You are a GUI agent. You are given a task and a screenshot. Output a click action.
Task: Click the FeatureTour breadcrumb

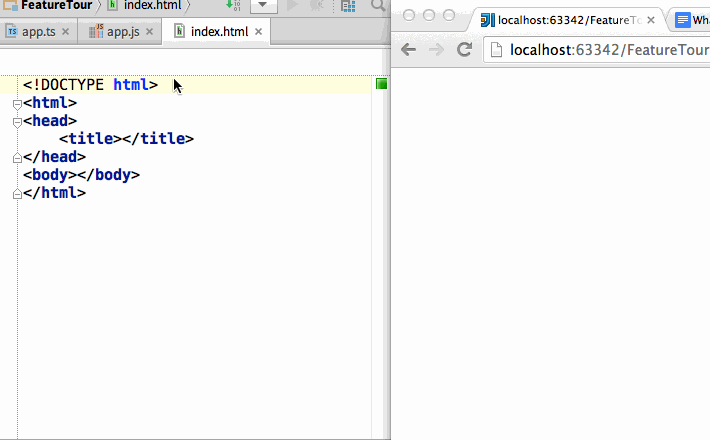(49, 5)
